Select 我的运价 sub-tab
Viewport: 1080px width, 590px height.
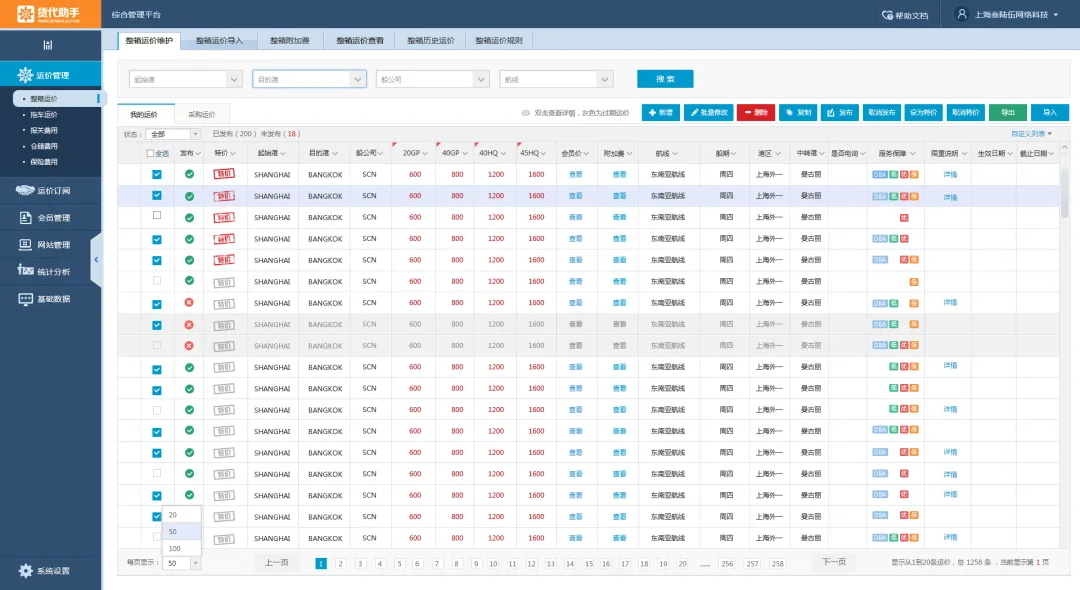click(144, 114)
